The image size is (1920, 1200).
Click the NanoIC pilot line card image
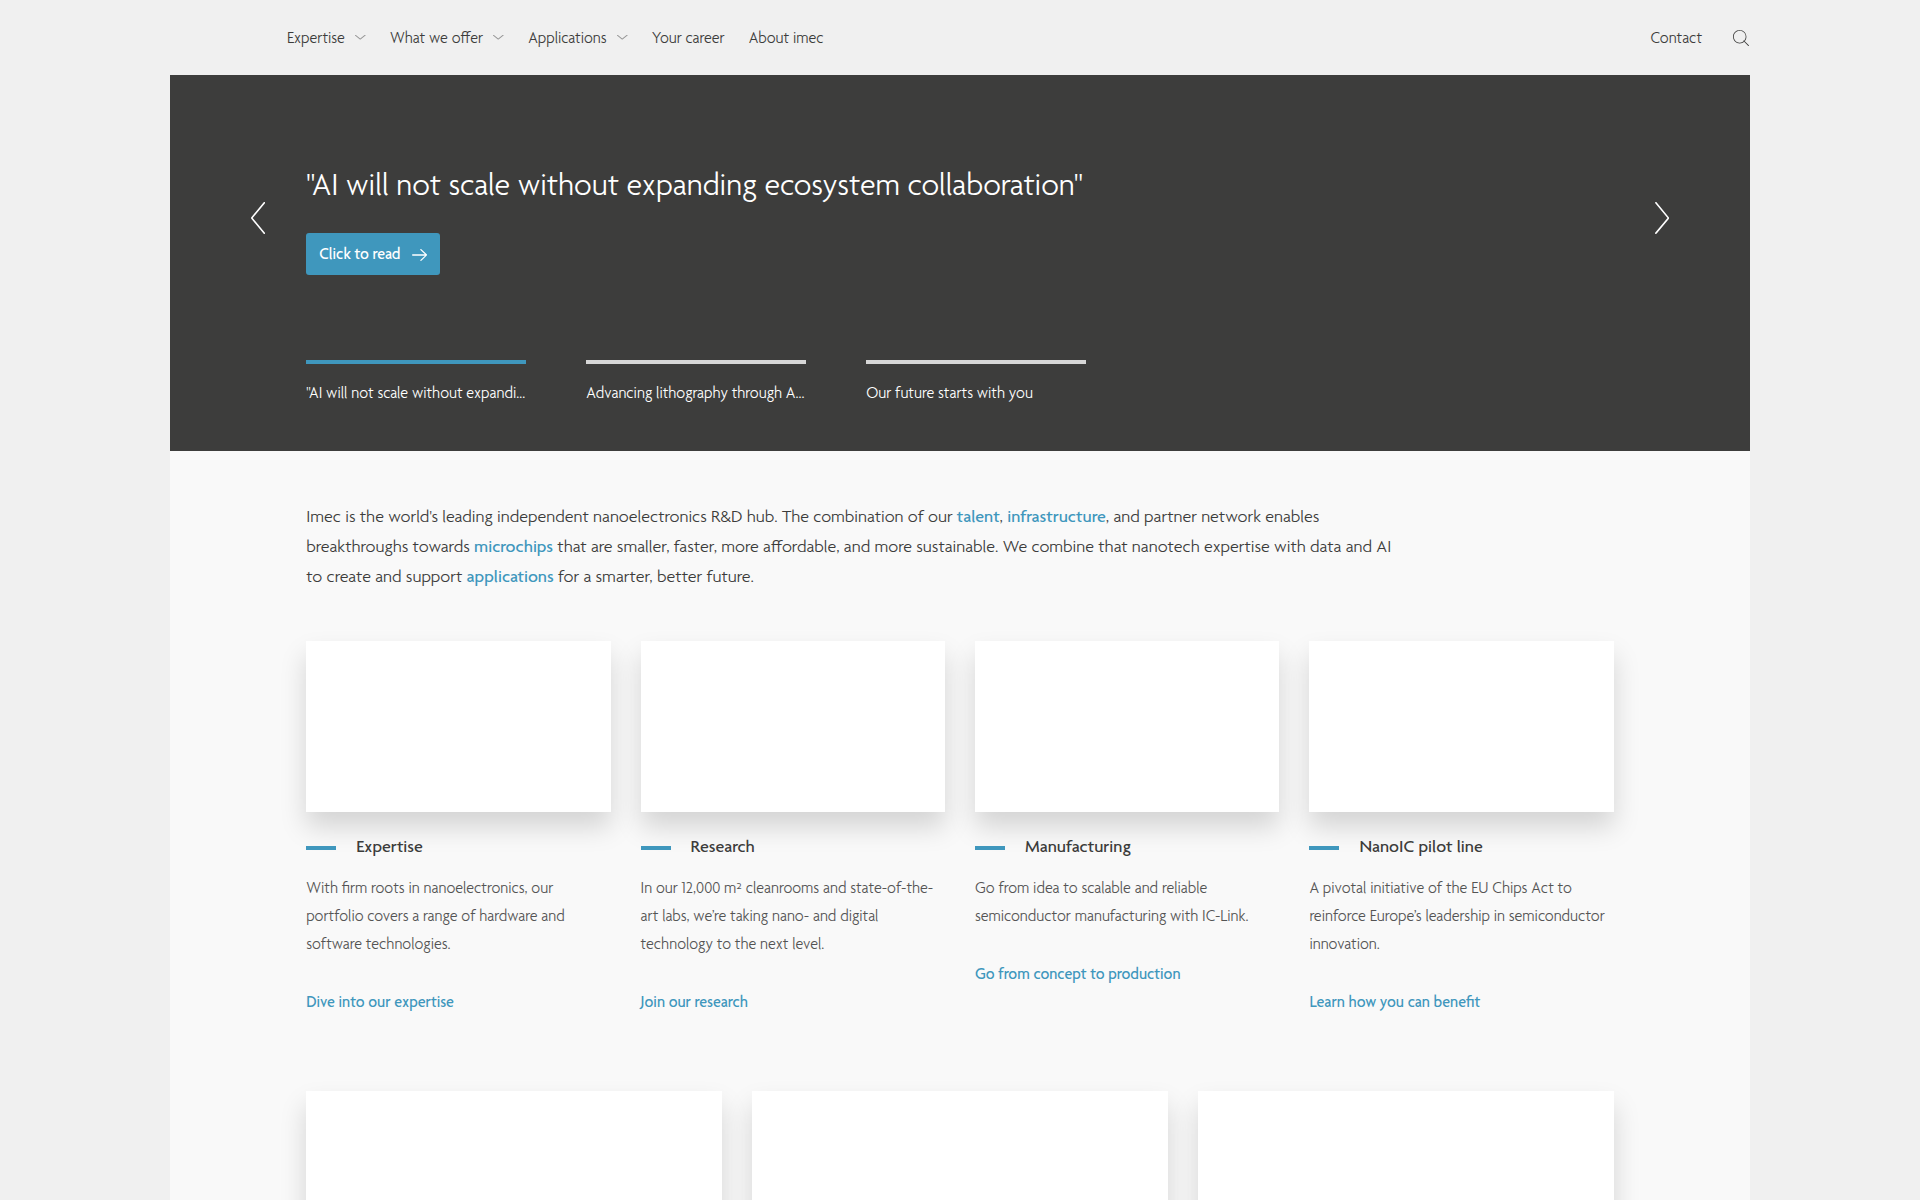click(1461, 726)
